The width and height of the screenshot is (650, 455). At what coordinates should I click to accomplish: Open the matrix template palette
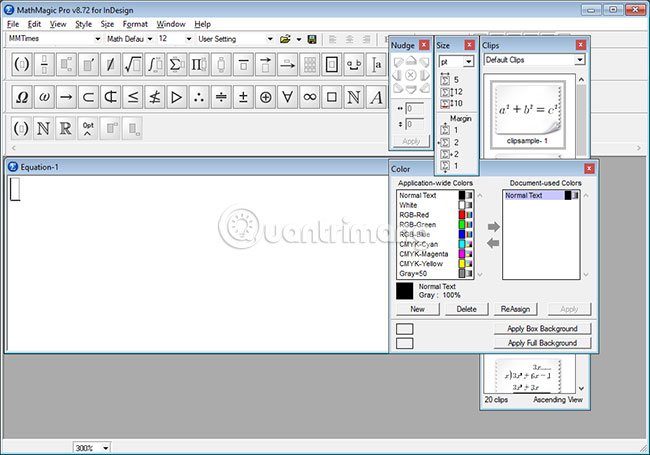coord(310,64)
